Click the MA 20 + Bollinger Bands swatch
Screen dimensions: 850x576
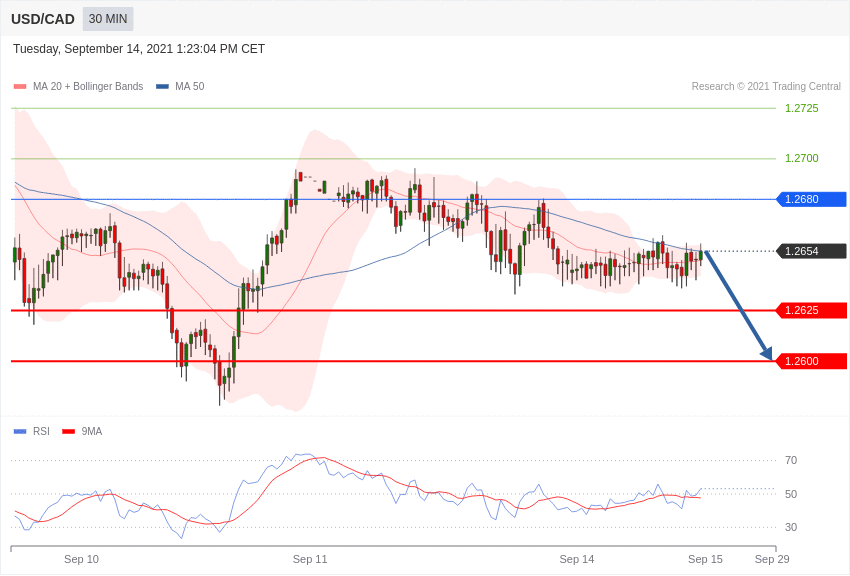tap(20, 86)
